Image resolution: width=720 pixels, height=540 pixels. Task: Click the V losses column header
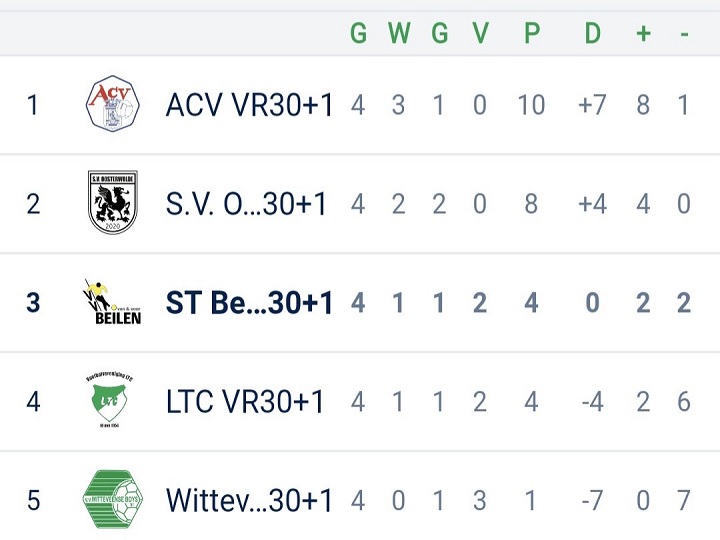[x=480, y=33]
